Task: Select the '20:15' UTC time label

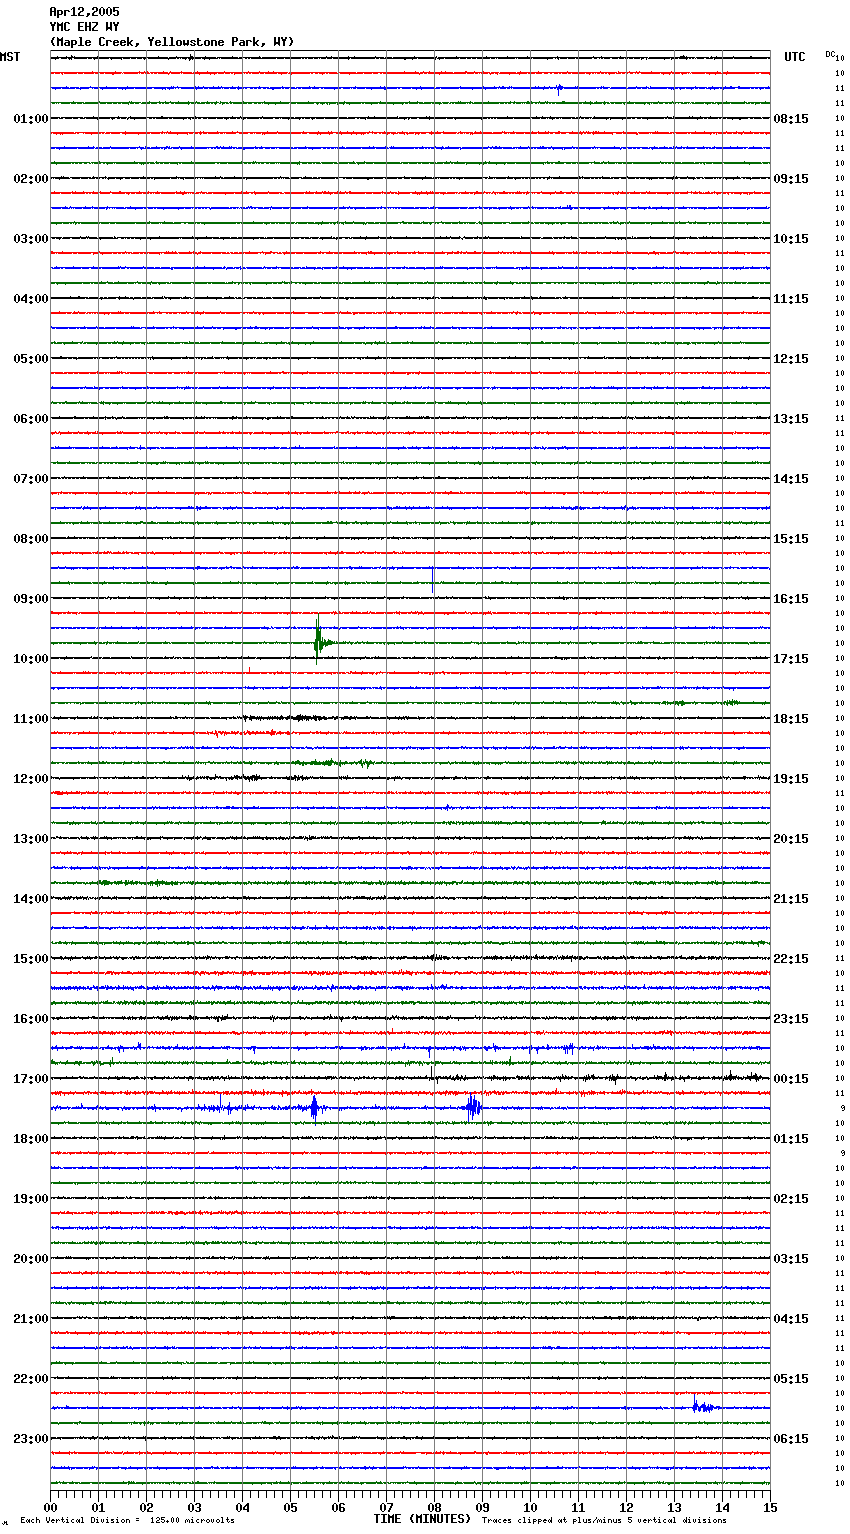Action: [791, 839]
